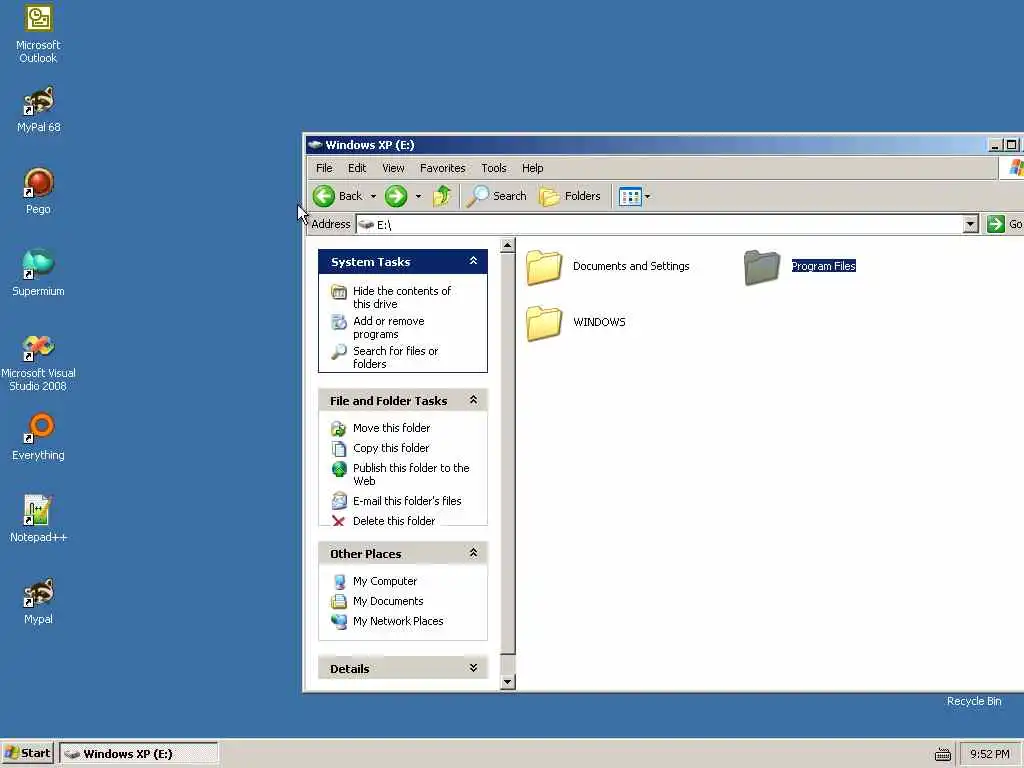Image resolution: width=1024 pixels, height=768 pixels.
Task: Click Hide the contents of this drive
Action: (402, 297)
